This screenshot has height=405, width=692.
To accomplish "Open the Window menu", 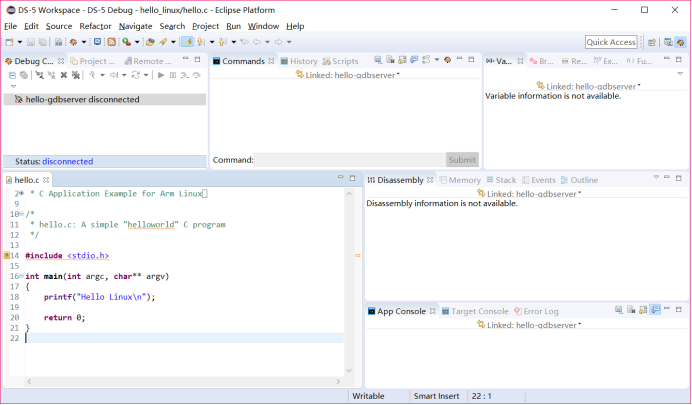I will tap(263, 26).
